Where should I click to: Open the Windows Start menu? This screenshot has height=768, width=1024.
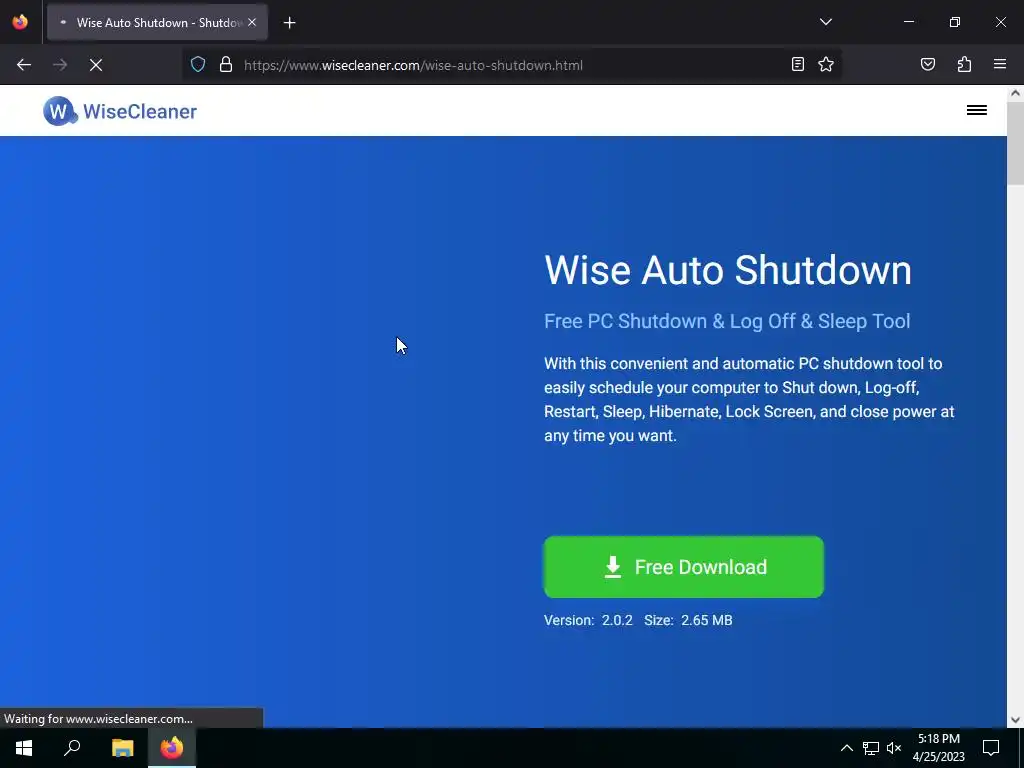(x=24, y=748)
